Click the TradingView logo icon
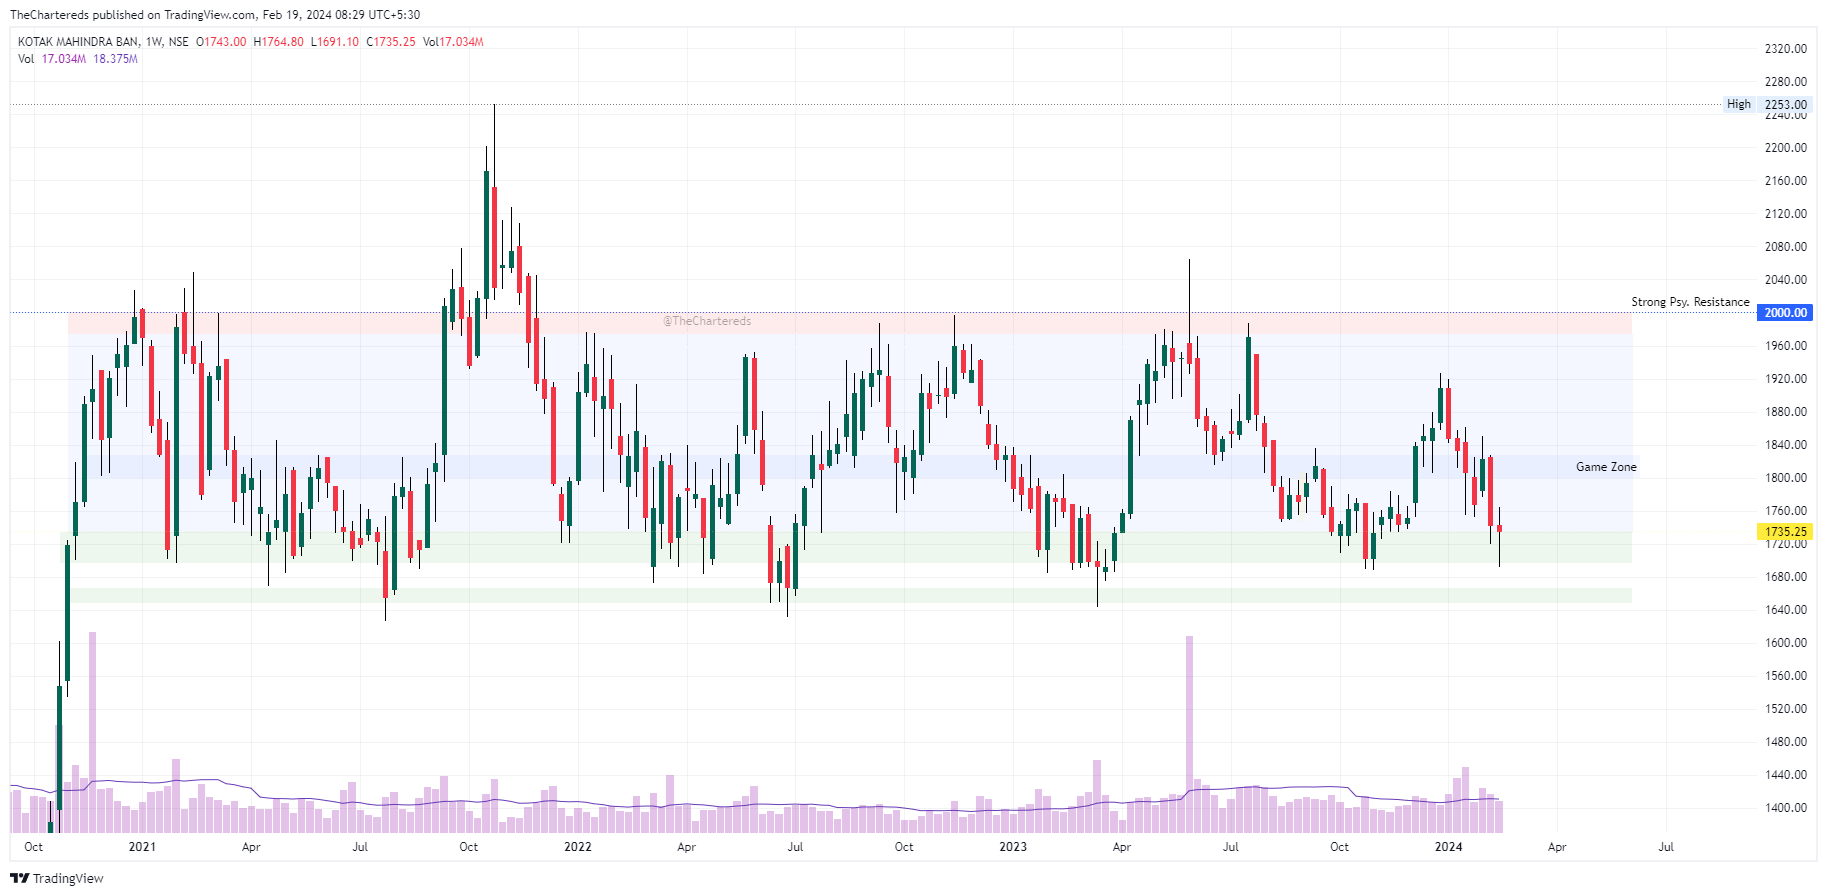Screen dimensions: 1827x896 click(19, 878)
